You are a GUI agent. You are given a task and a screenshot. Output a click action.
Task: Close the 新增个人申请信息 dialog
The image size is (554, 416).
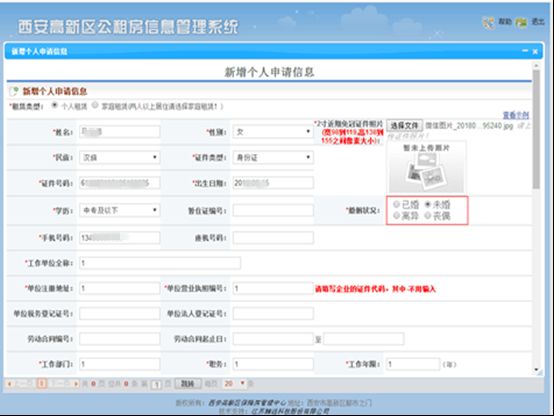(x=535, y=52)
